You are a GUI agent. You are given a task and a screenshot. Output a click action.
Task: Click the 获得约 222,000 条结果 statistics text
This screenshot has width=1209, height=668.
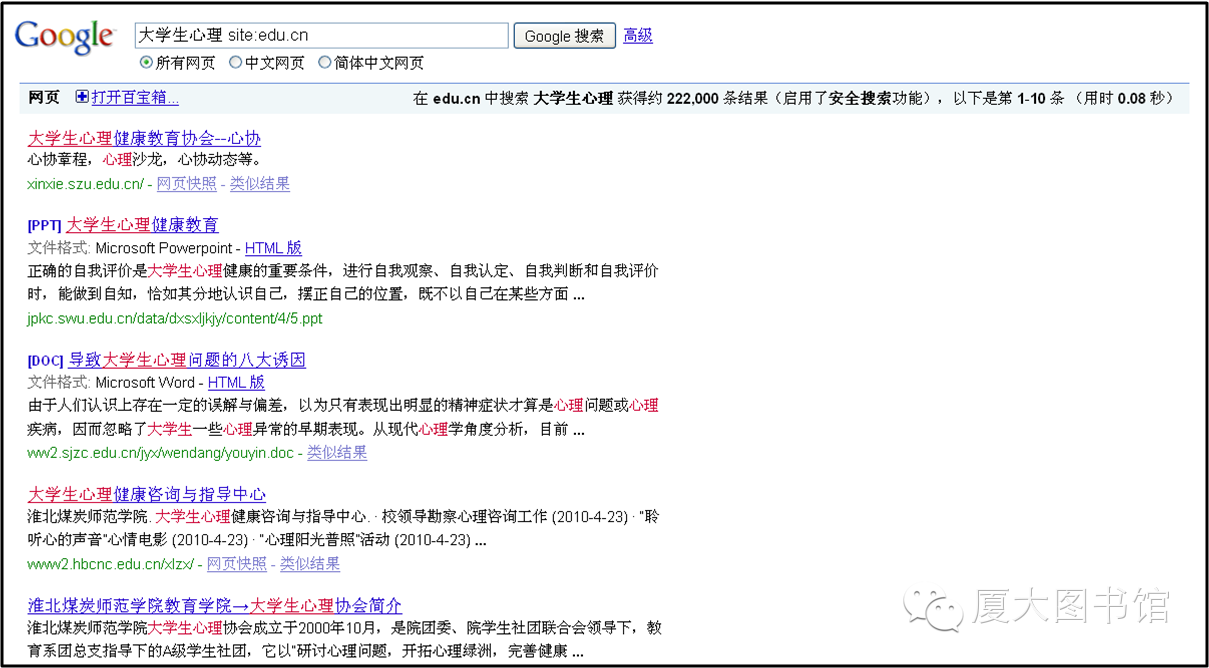pos(693,98)
